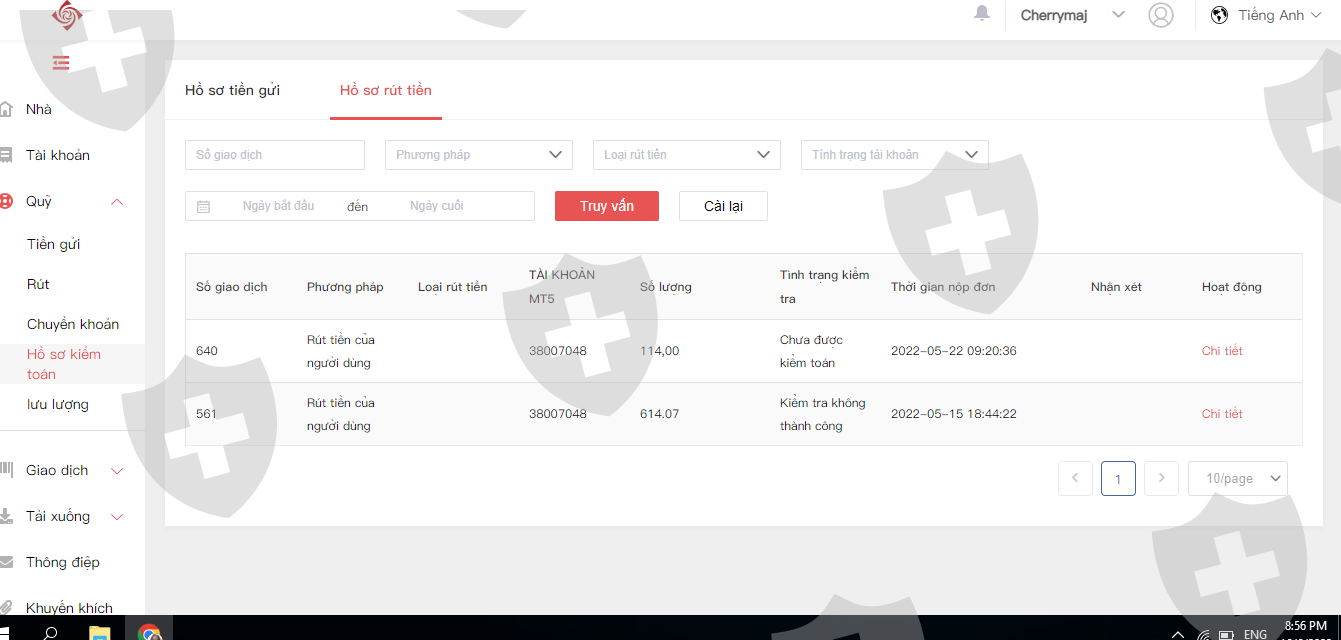Viewport: 1341px width, 640px height.
Task: Collapse the sidebar with the hamburger icon
Action: 61,63
